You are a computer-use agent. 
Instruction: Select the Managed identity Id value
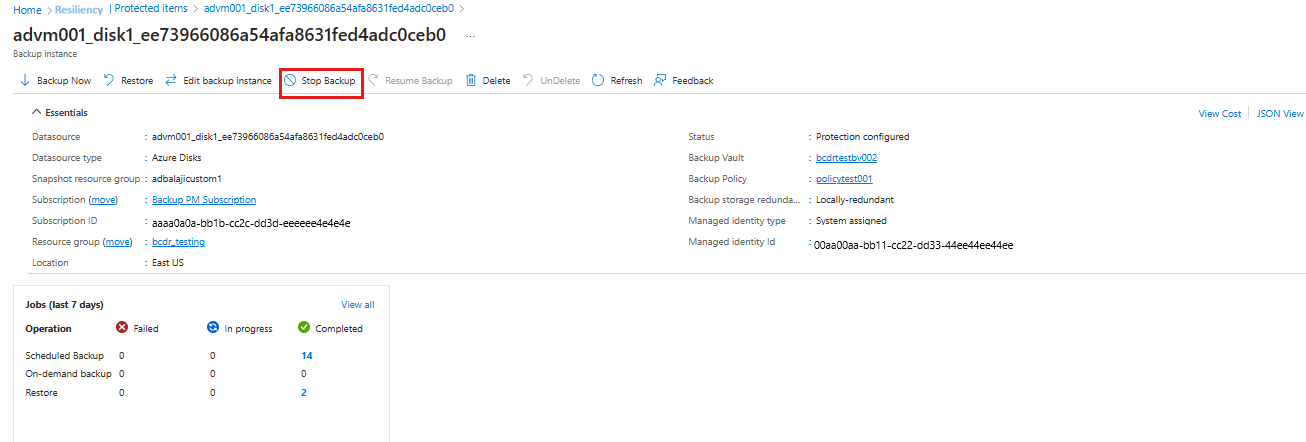pos(914,244)
